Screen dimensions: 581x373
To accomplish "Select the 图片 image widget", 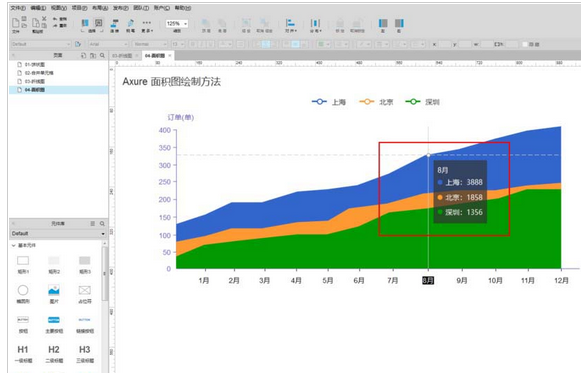I will 54,294.
